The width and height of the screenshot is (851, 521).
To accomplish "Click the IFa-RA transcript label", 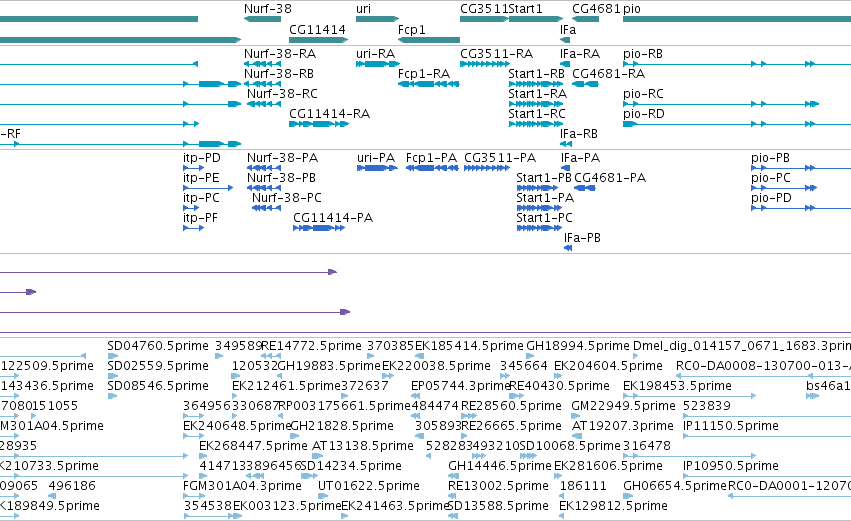I will [580, 54].
